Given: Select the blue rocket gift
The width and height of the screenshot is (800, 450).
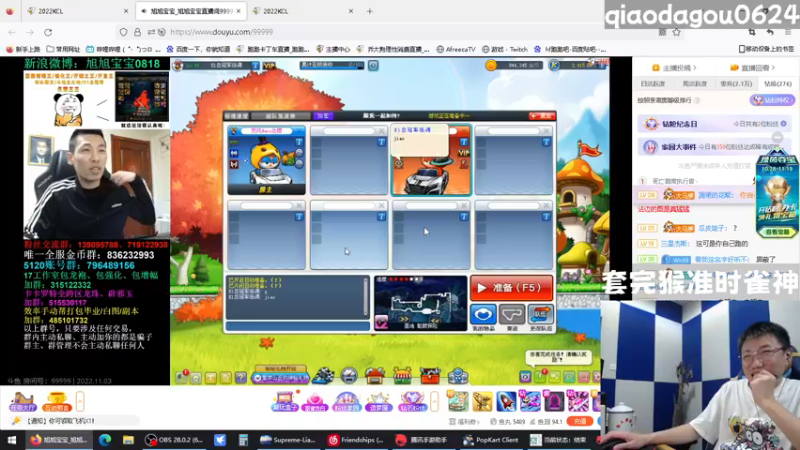Looking at the screenshot, I should [506, 402].
